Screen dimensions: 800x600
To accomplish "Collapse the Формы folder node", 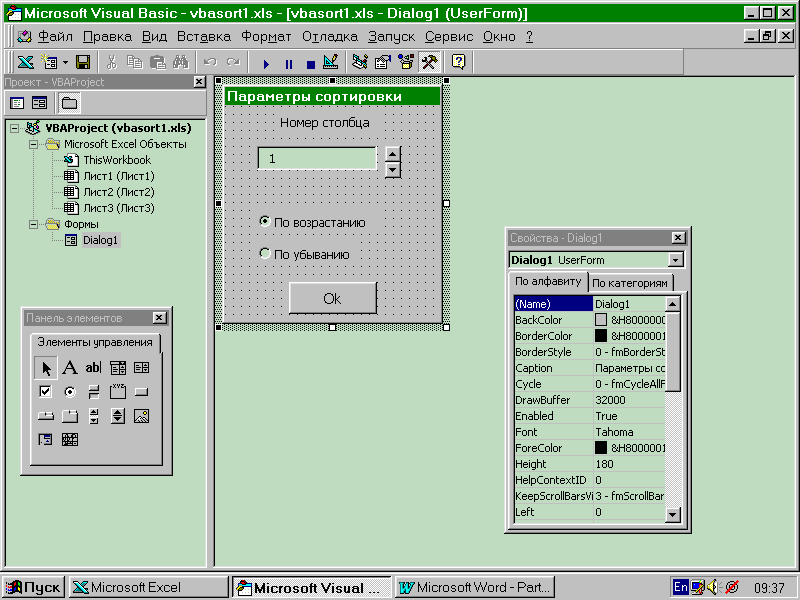I will click(34, 224).
